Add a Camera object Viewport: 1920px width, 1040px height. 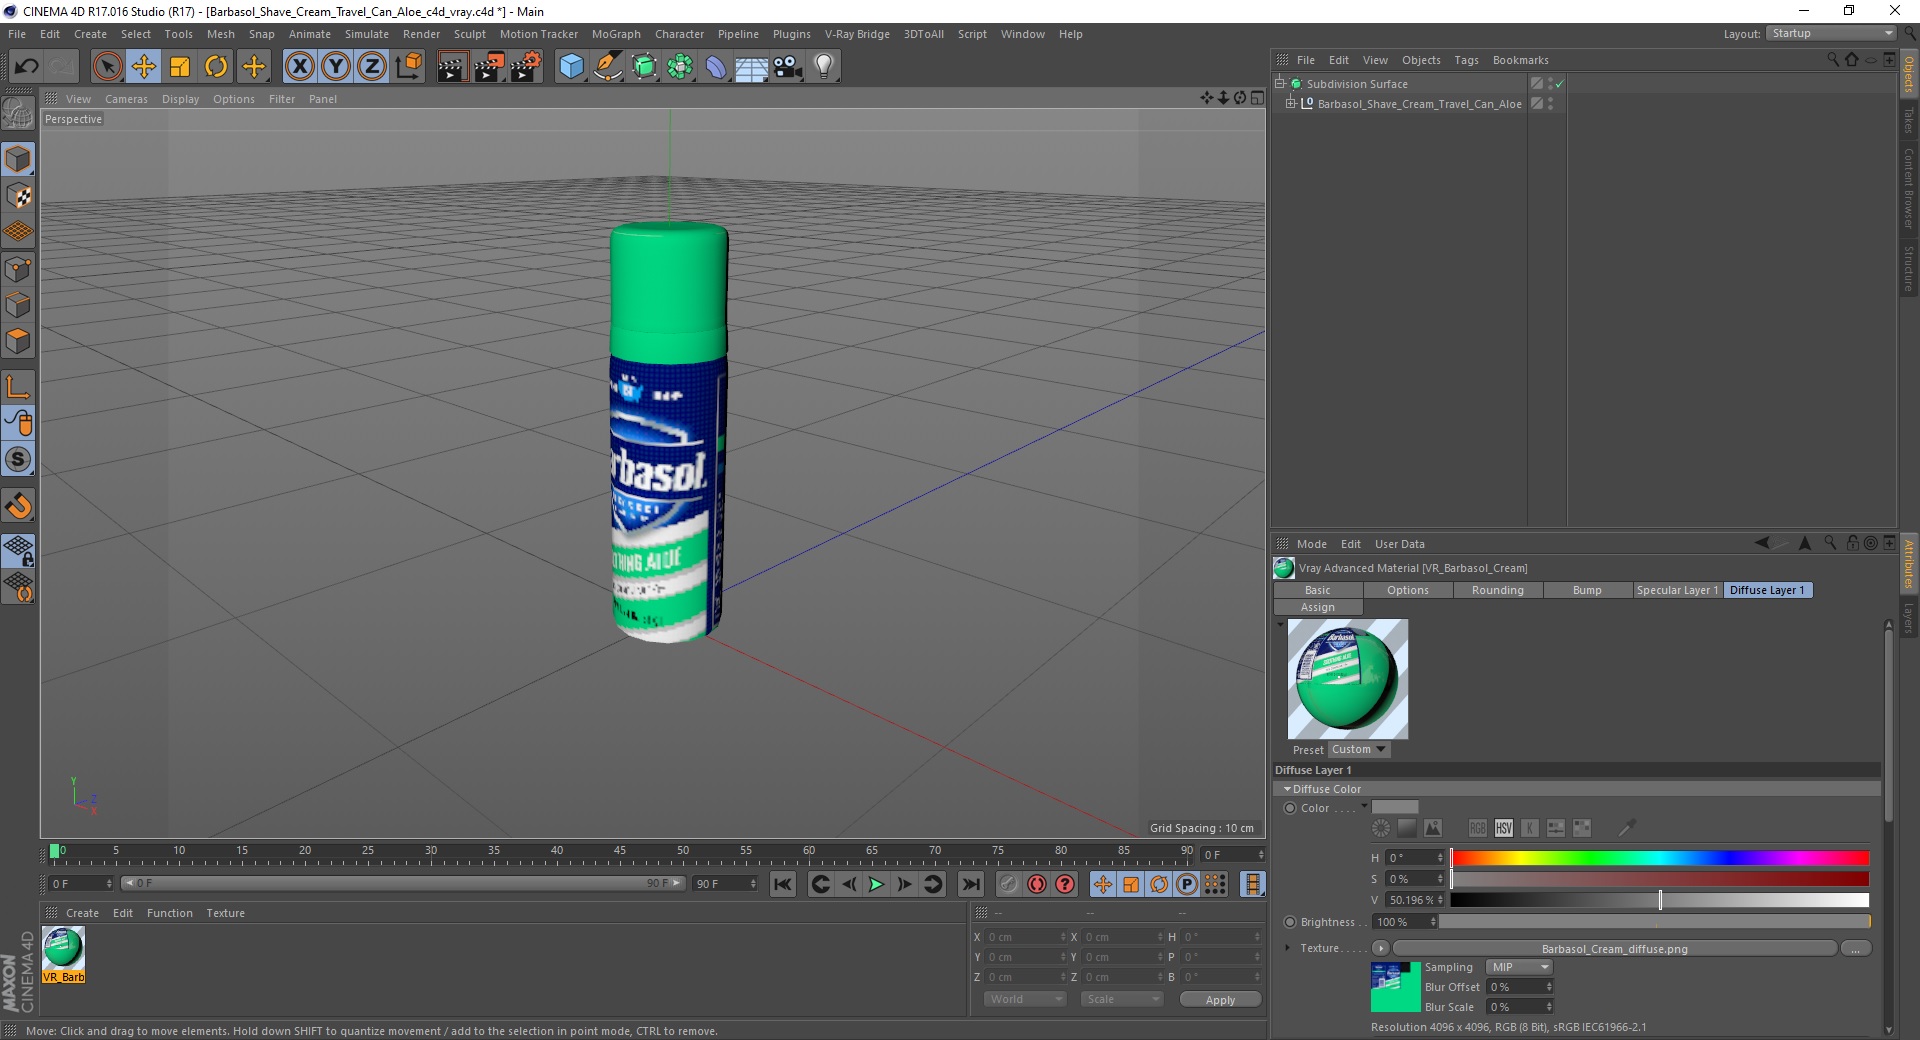pyautogui.click(x=788, y=67)
